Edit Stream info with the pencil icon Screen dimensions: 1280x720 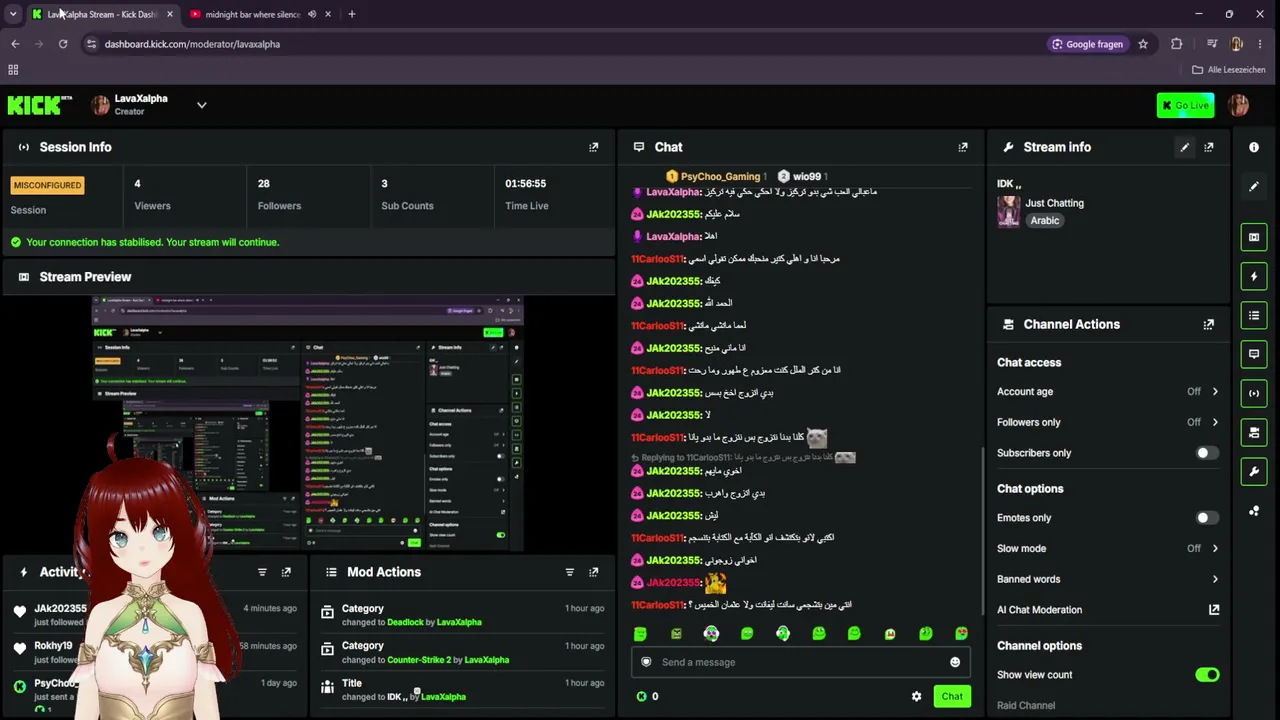click(x=1185, y=147)
